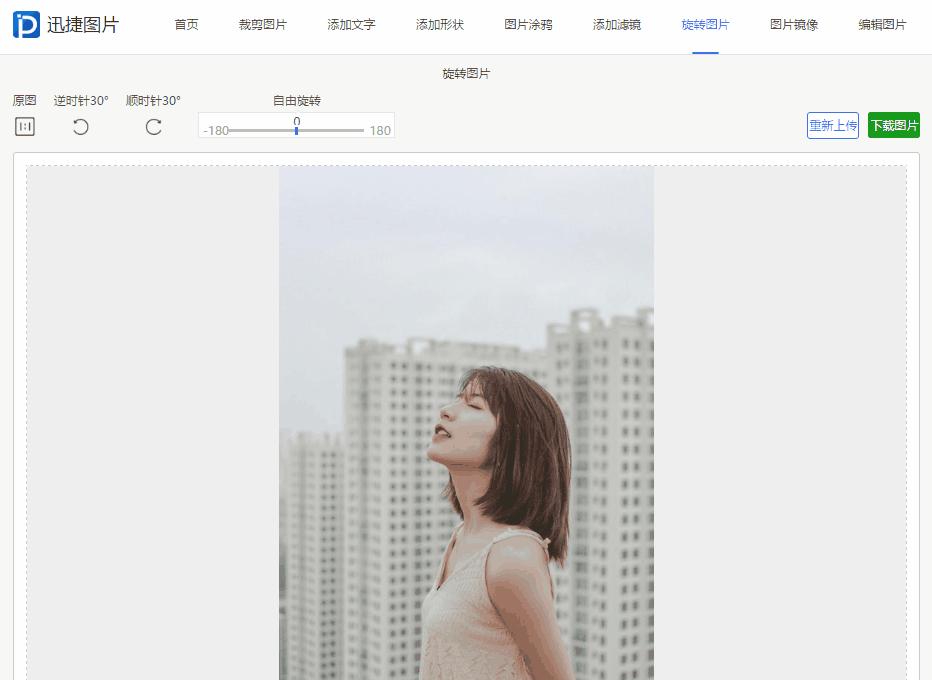Click the 迅捷图片 brand name text
Image resolution: width=932 pixels, height=680 pixels.
(83, 24)
